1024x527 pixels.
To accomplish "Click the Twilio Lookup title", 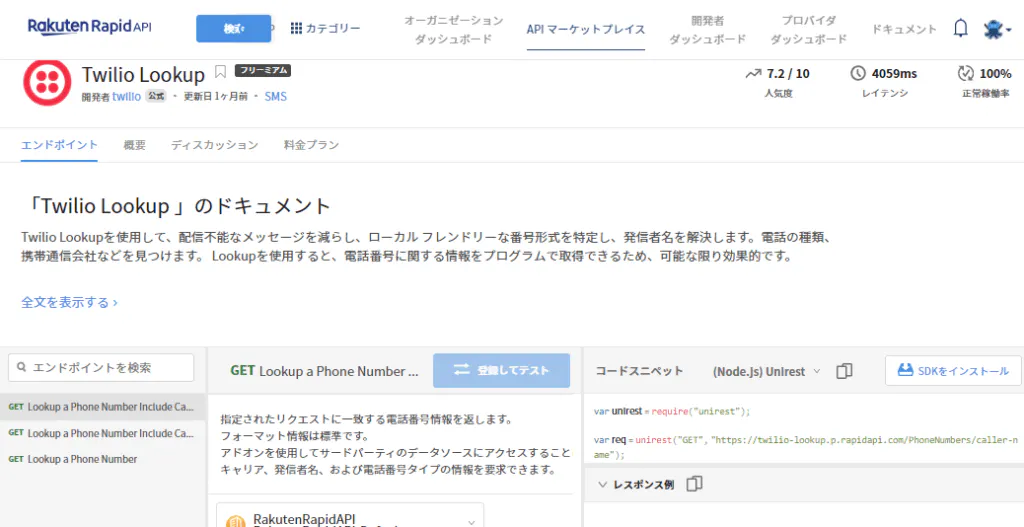I will click(143, 75).
